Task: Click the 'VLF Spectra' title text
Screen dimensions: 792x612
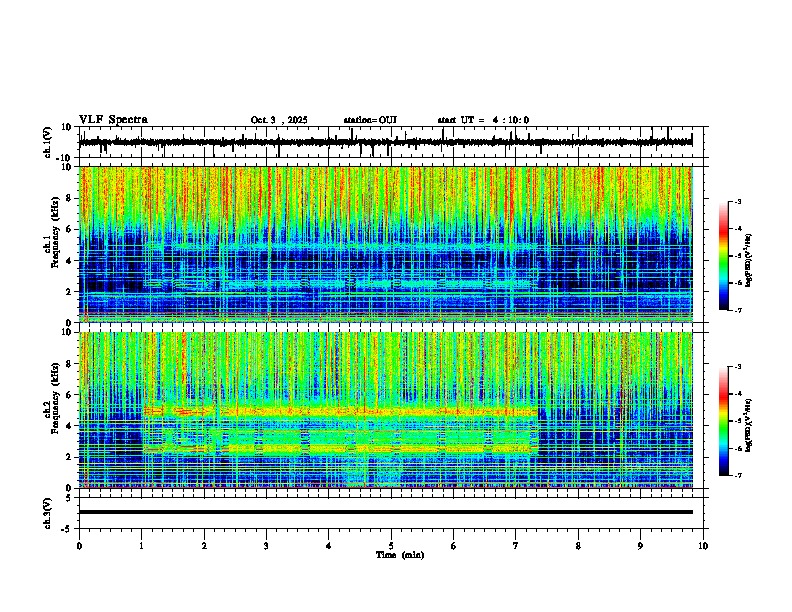Action: [113, 120]
